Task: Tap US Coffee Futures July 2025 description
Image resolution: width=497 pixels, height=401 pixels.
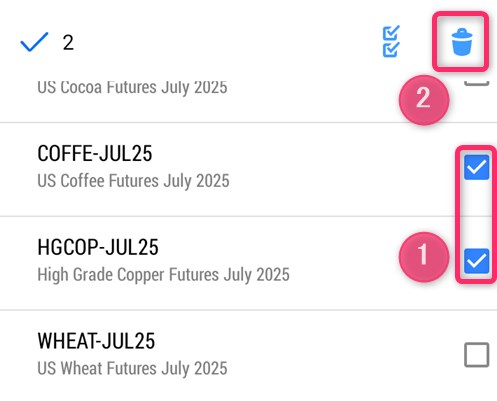Action: pos(133,181)
